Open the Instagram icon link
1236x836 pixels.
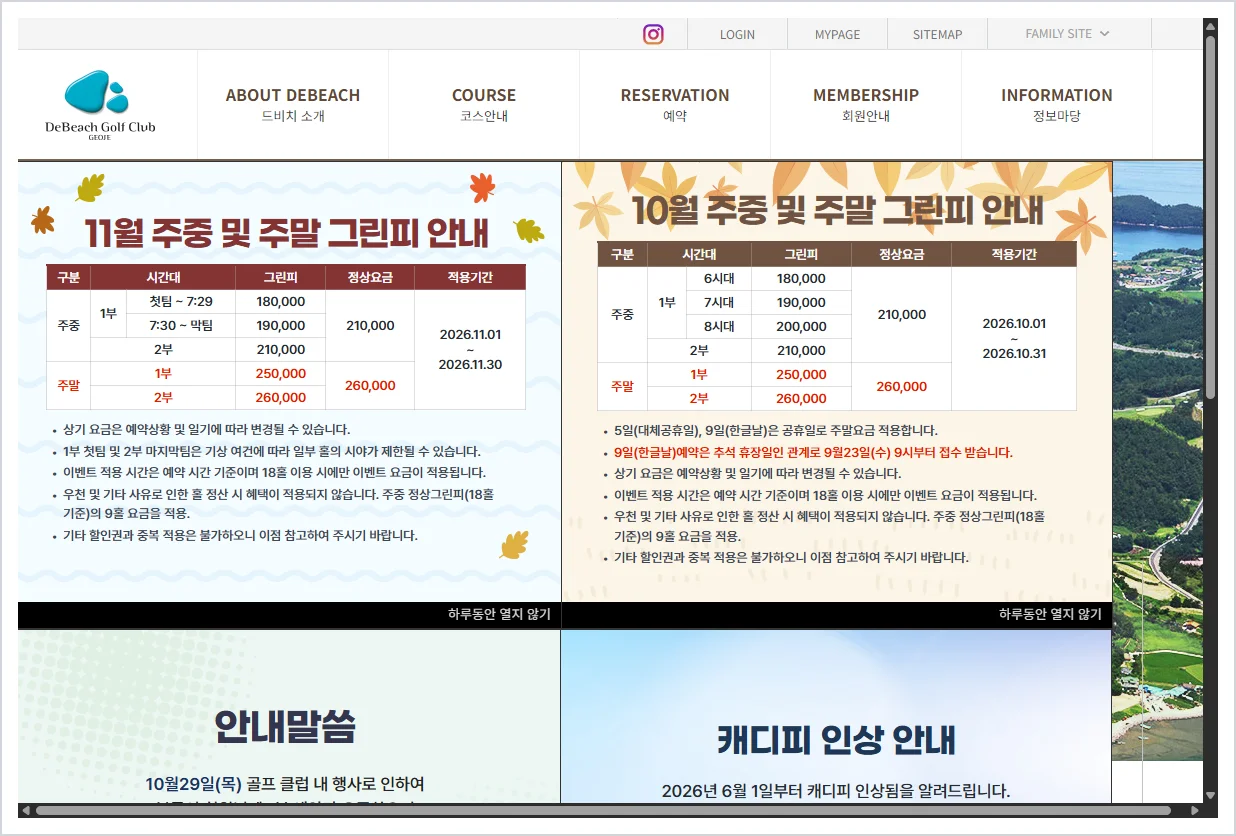pos(653,34)
